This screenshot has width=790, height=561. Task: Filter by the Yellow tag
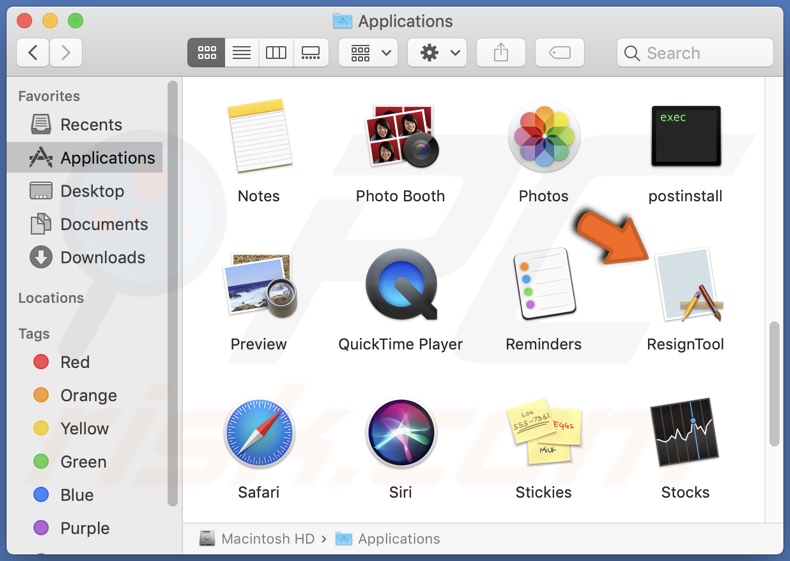84,428
